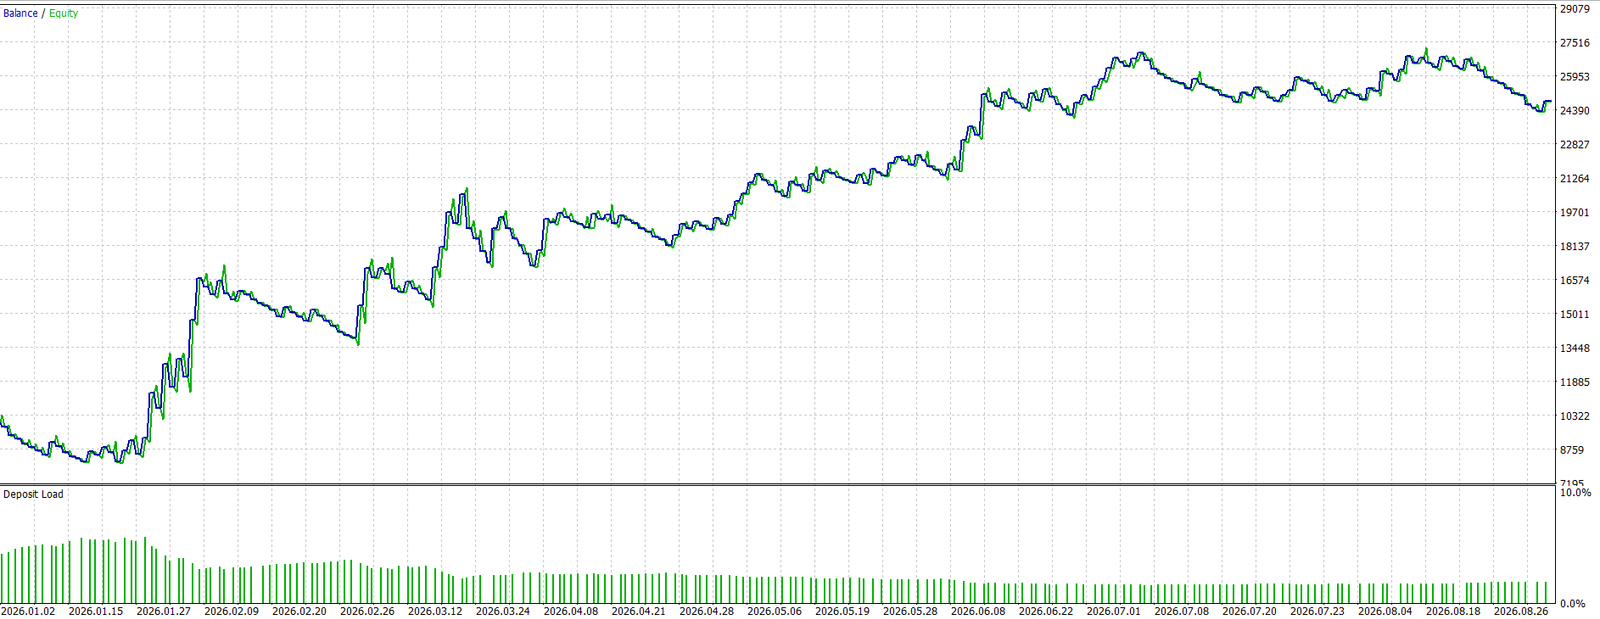Click the 2026.05.19 date label
Image resolution: width=1600 pixels, height=619 pixels.
coord(843,611)
